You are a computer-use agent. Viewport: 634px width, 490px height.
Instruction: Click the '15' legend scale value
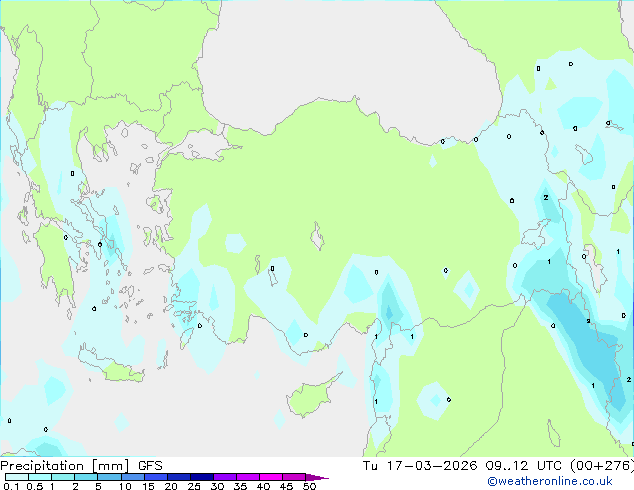pos(148,486)
